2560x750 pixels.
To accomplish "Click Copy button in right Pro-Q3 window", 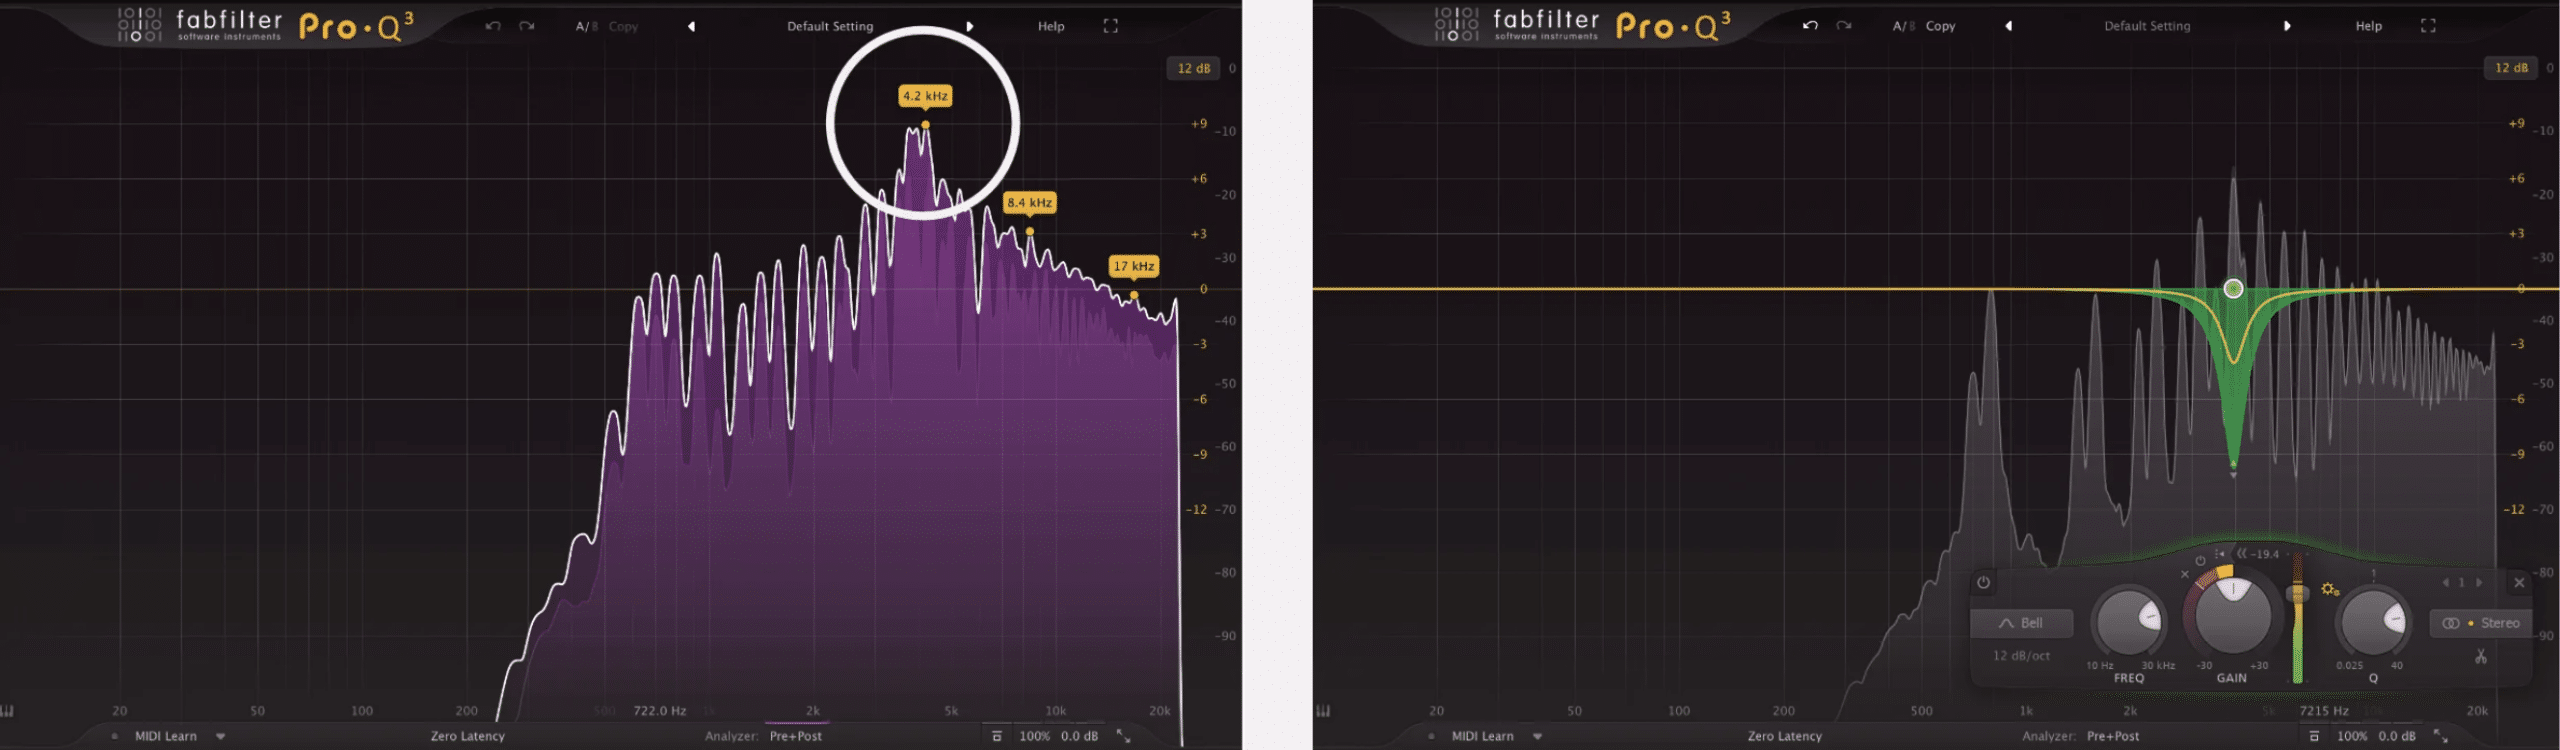I will point(1940,27).
